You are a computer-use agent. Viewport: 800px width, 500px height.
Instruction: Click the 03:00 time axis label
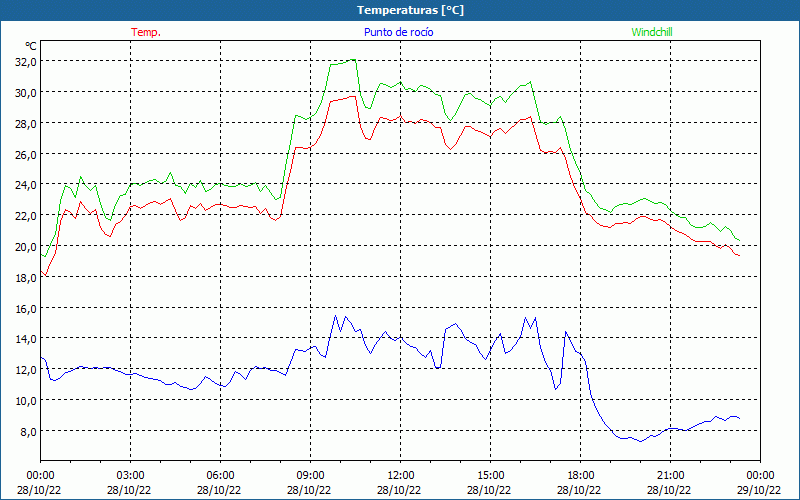point(130,476)
